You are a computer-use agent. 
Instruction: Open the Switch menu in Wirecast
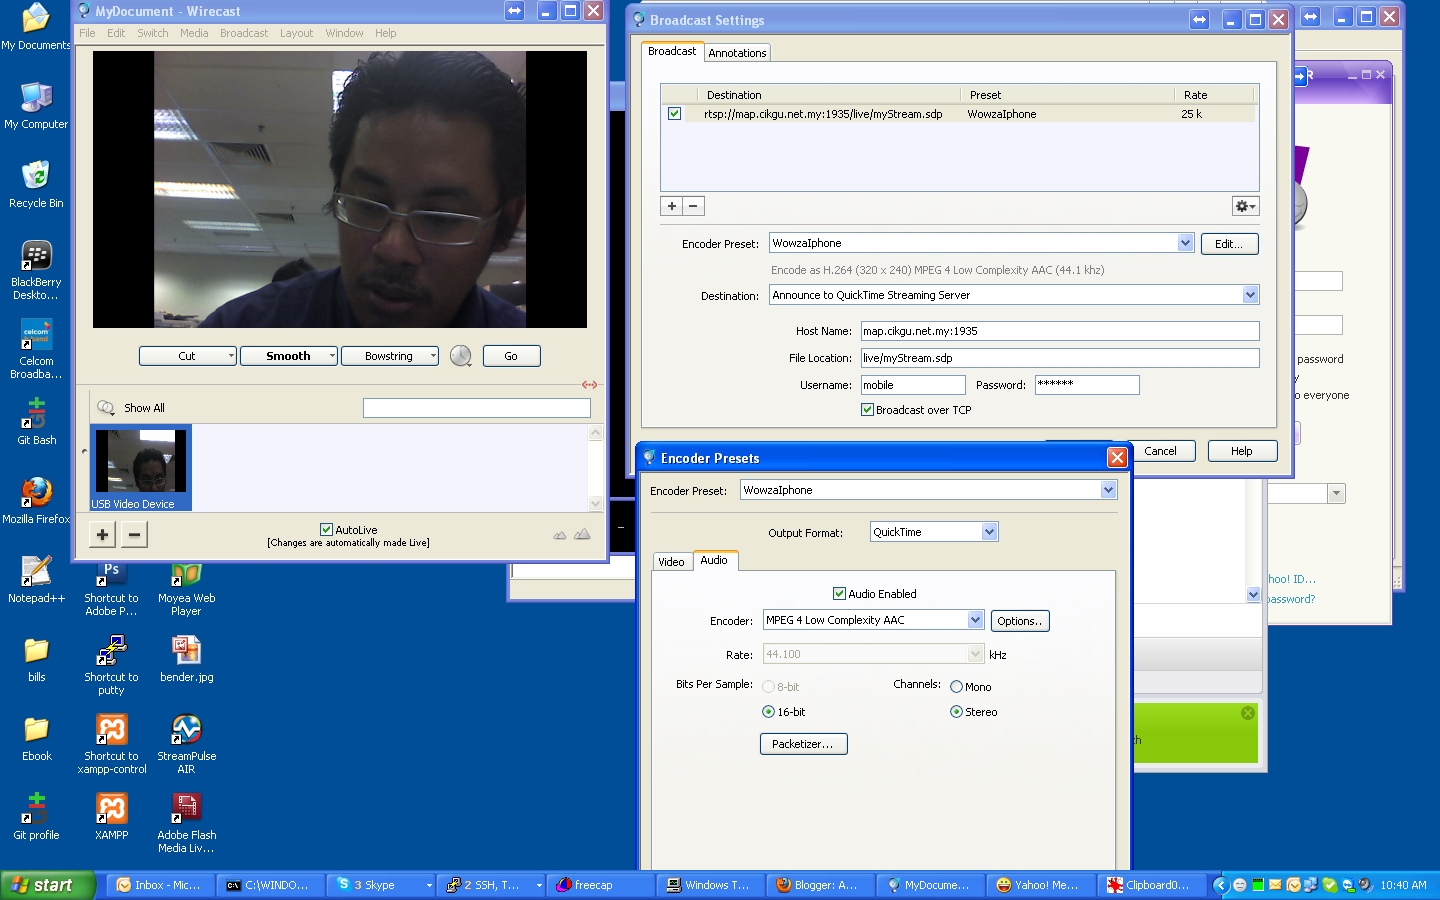(152, 33)
